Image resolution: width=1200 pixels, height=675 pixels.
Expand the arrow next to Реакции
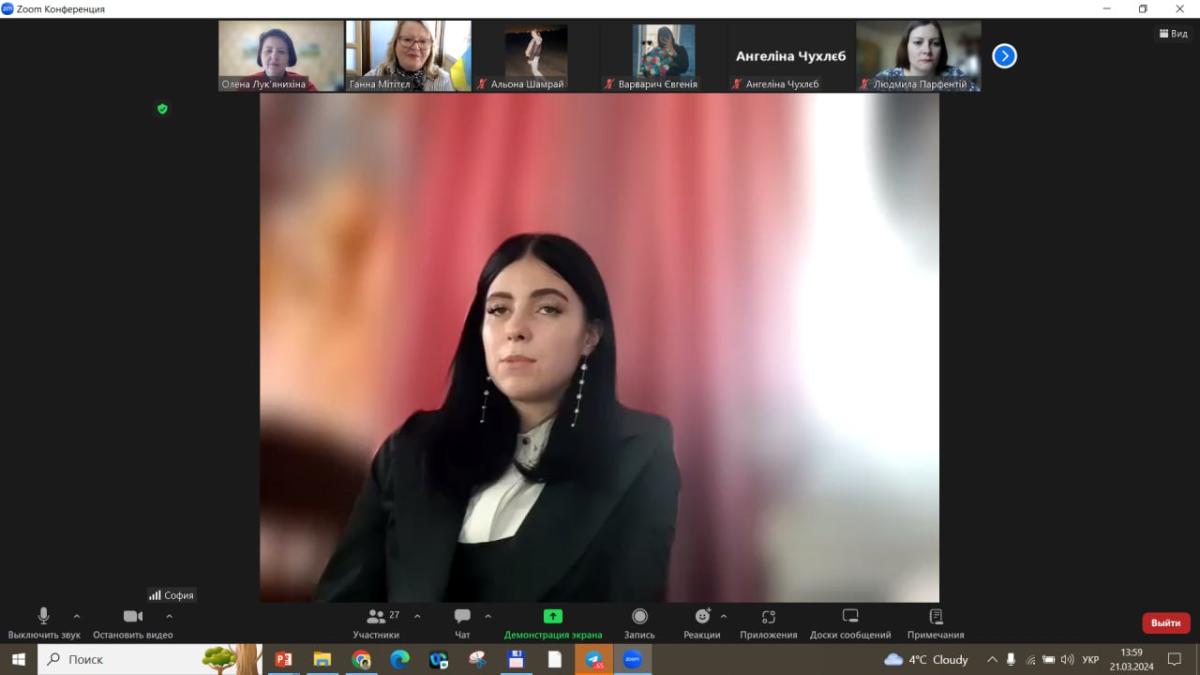(724, 616)
